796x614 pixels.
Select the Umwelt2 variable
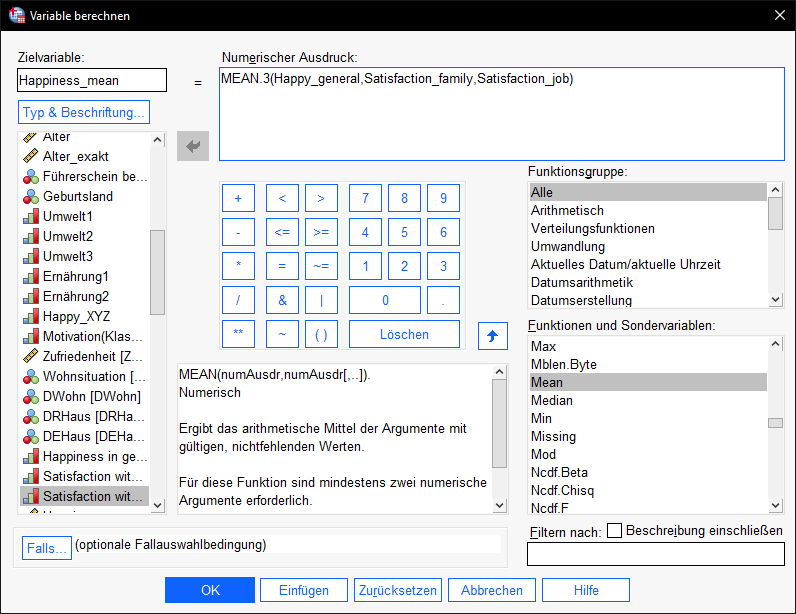click(84, 236)
